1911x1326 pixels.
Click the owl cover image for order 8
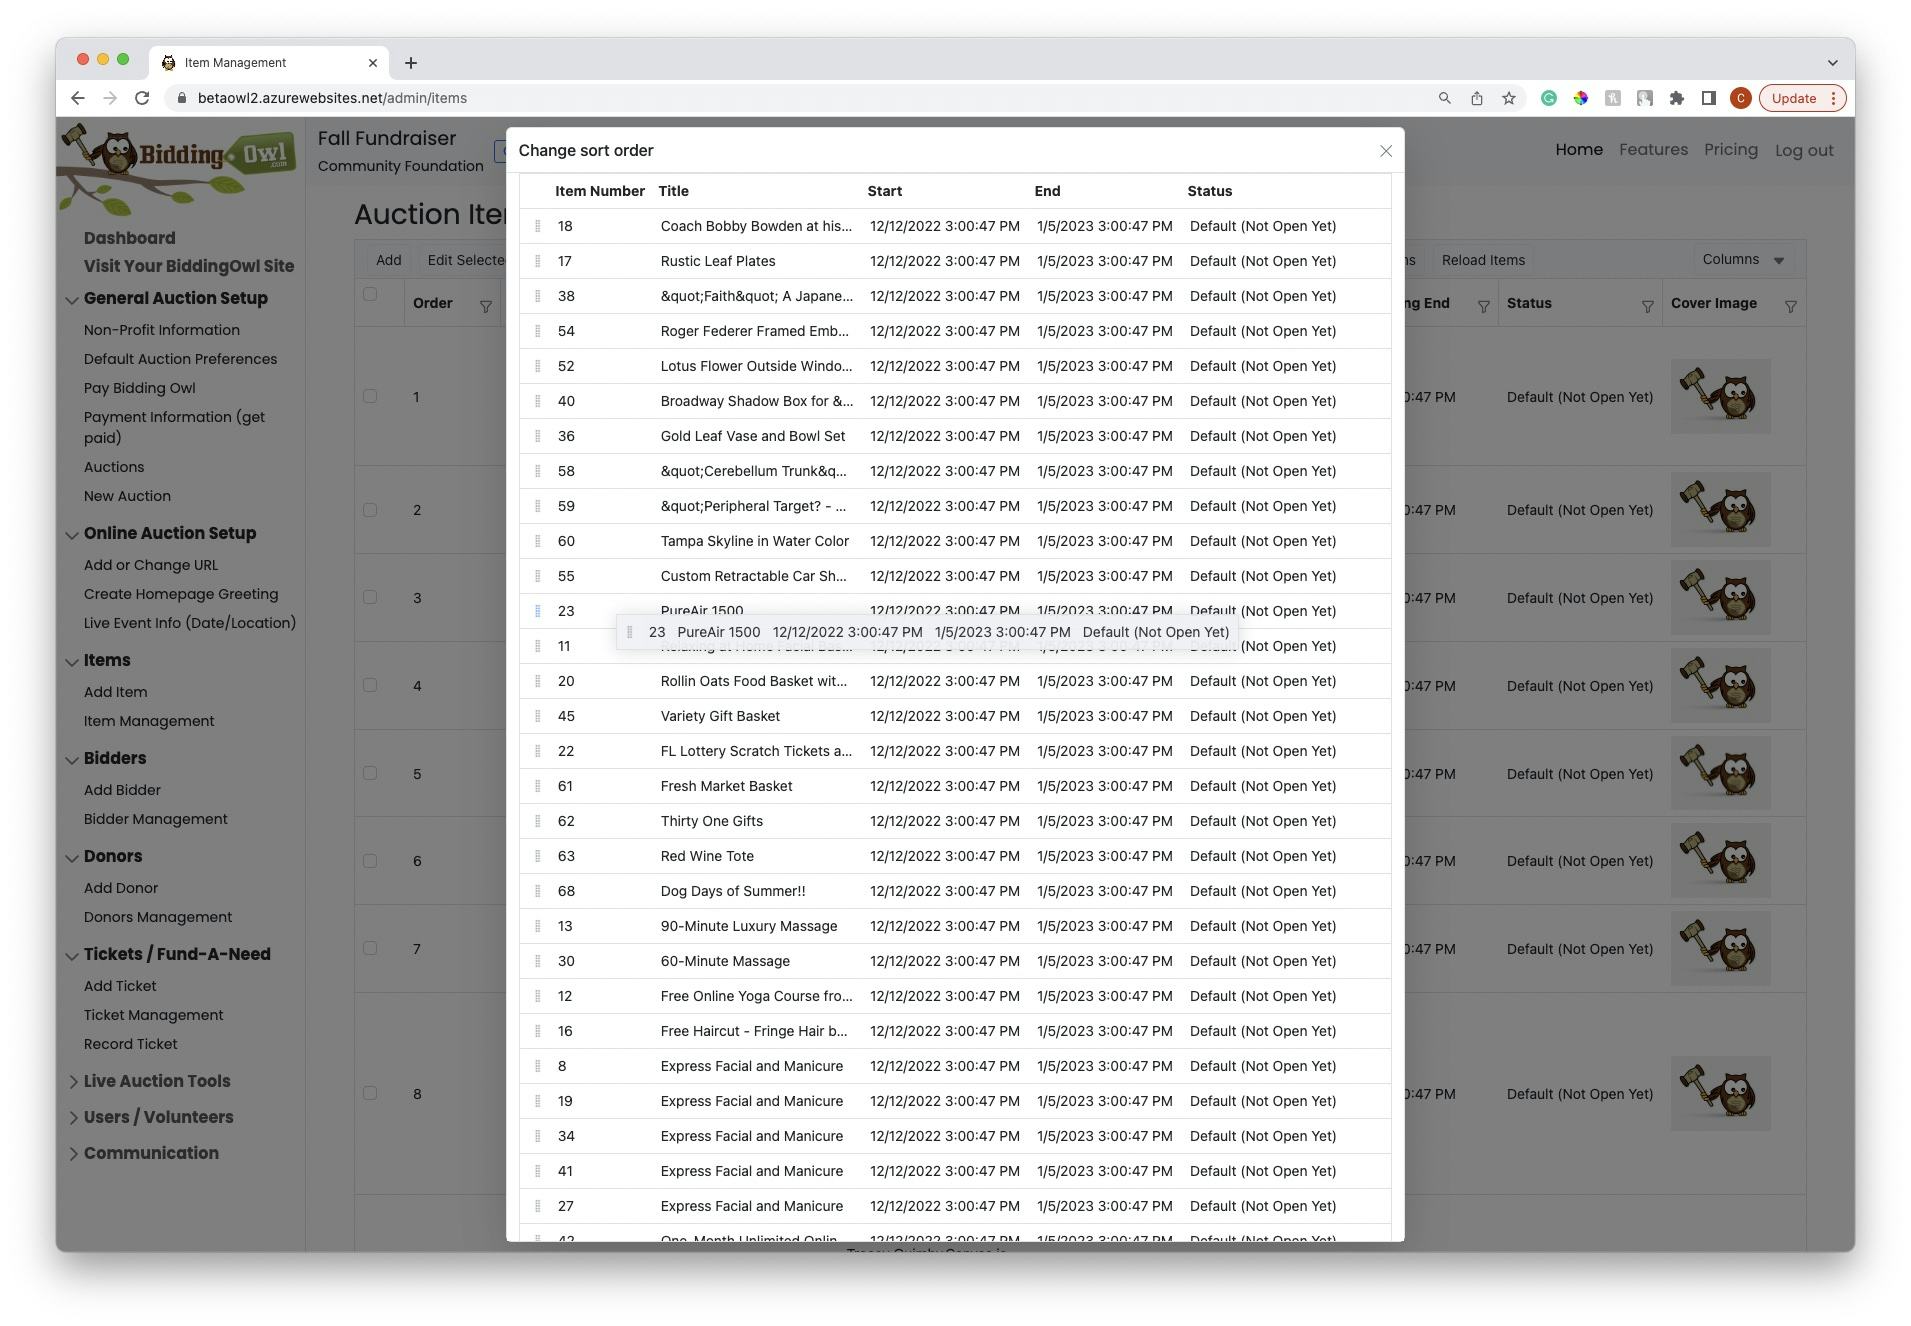[x=1720, y=1093]
